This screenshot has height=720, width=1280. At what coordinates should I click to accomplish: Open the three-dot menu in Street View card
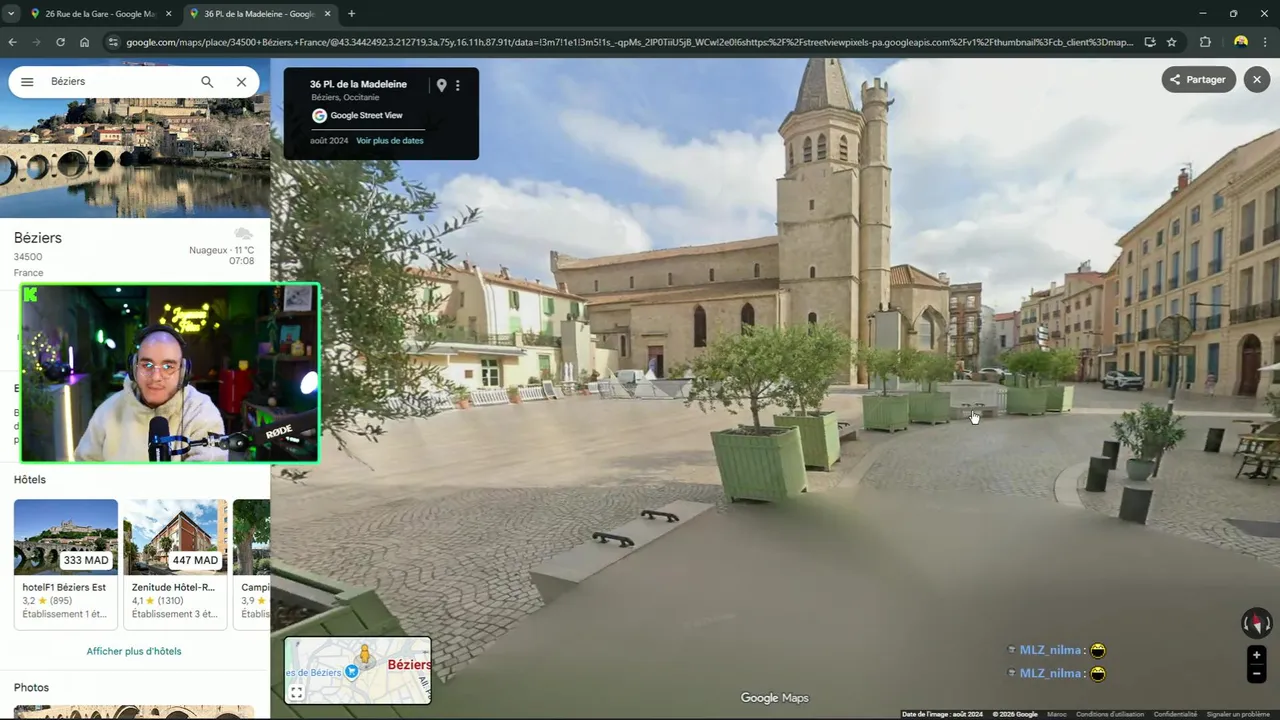[458, 86]
